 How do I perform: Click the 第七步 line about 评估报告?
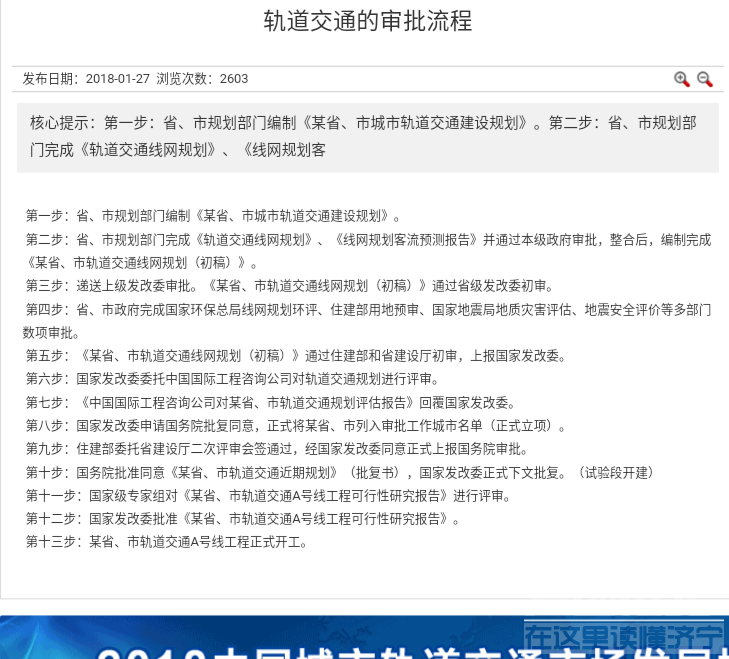(x=270, y=403)
